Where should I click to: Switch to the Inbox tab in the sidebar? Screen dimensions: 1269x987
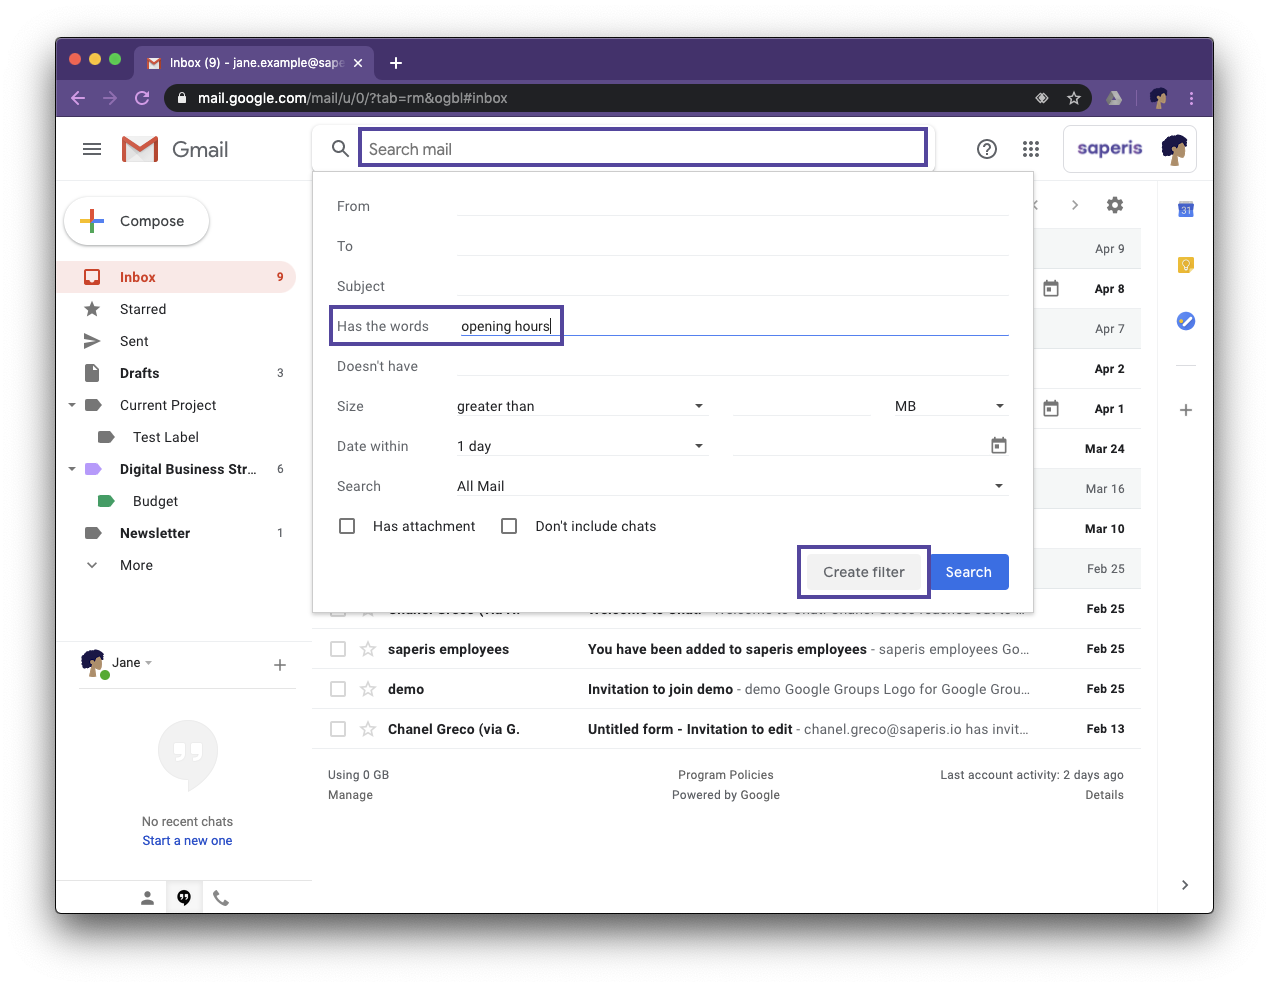point(137,277)
